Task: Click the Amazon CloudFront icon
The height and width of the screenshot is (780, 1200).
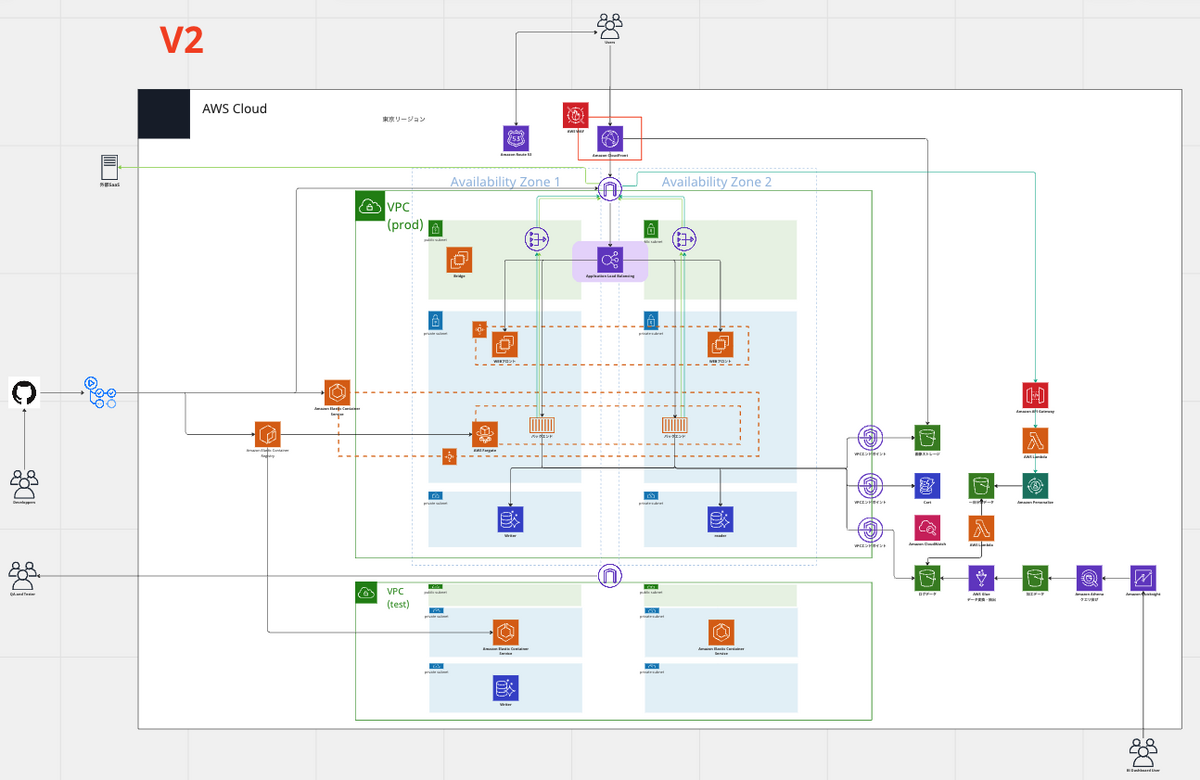Action: [x=610, y=138]
